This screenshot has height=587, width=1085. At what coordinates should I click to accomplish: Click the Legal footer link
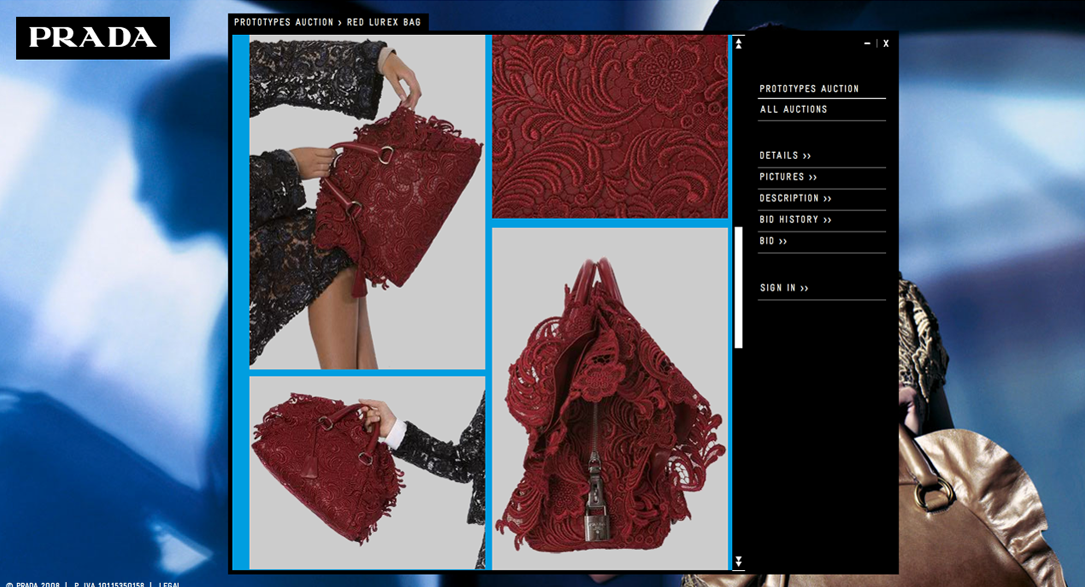click(x=170, y=584)
